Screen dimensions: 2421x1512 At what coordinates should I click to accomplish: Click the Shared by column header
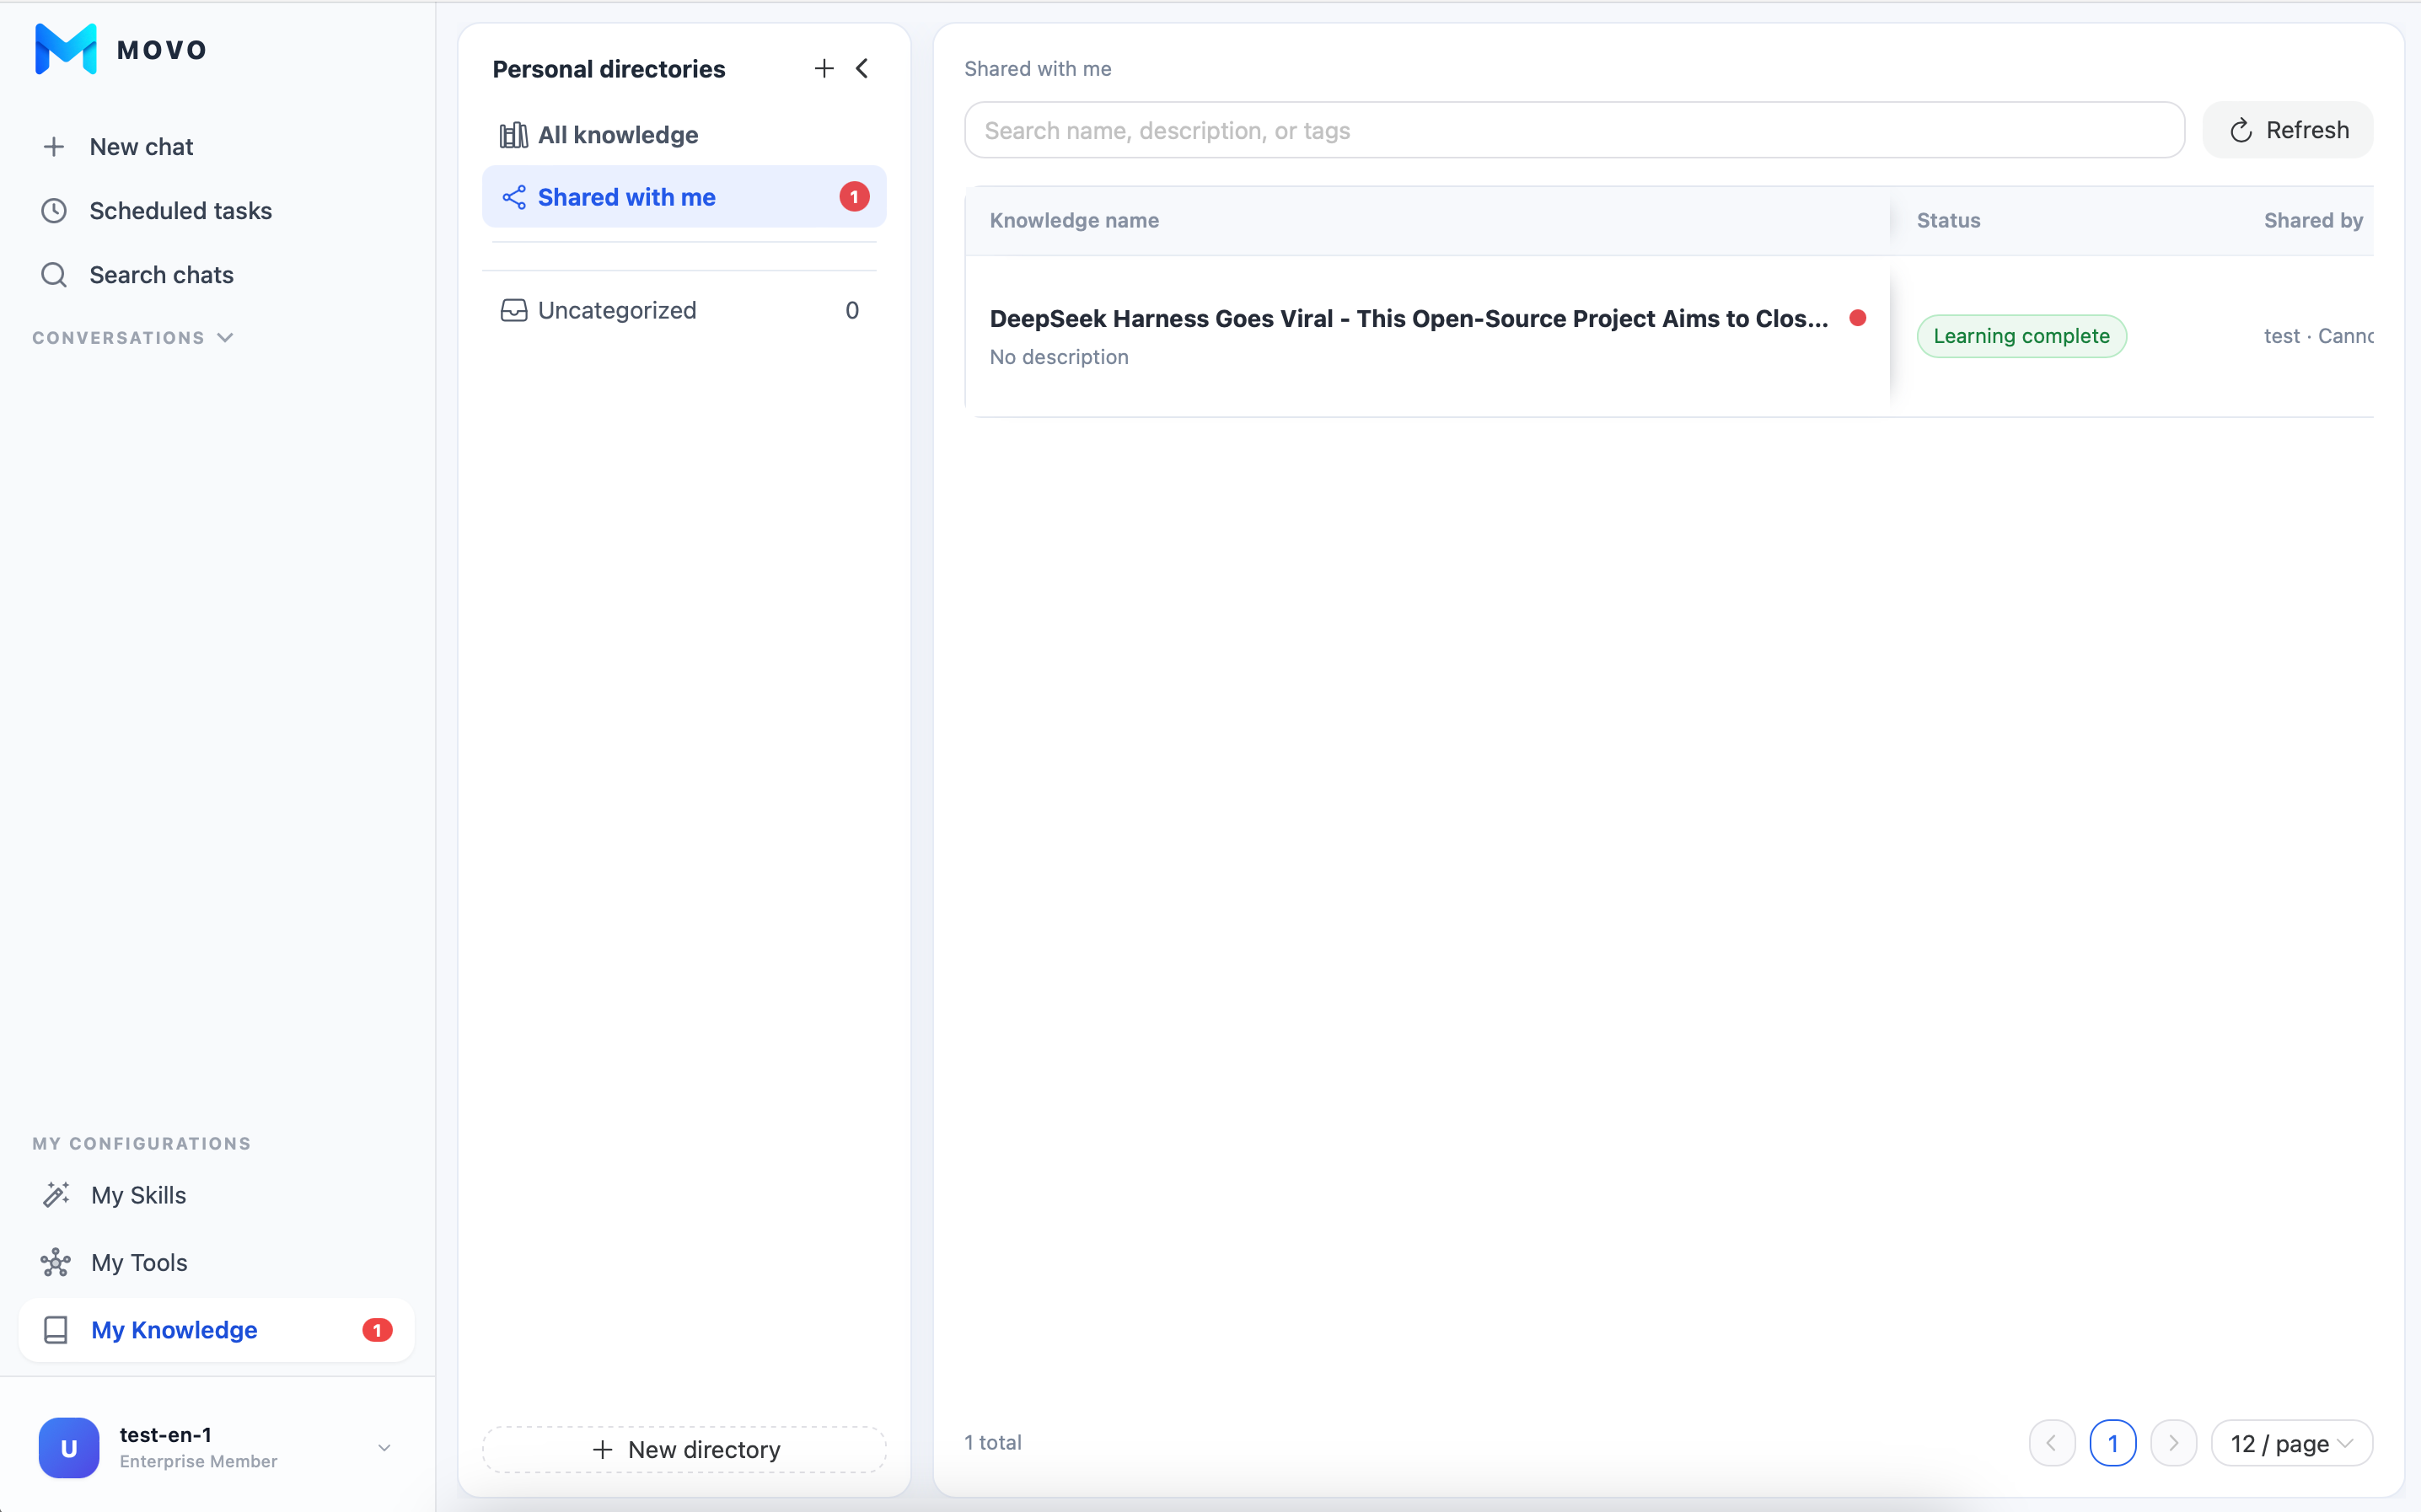tap(2313, 220)
